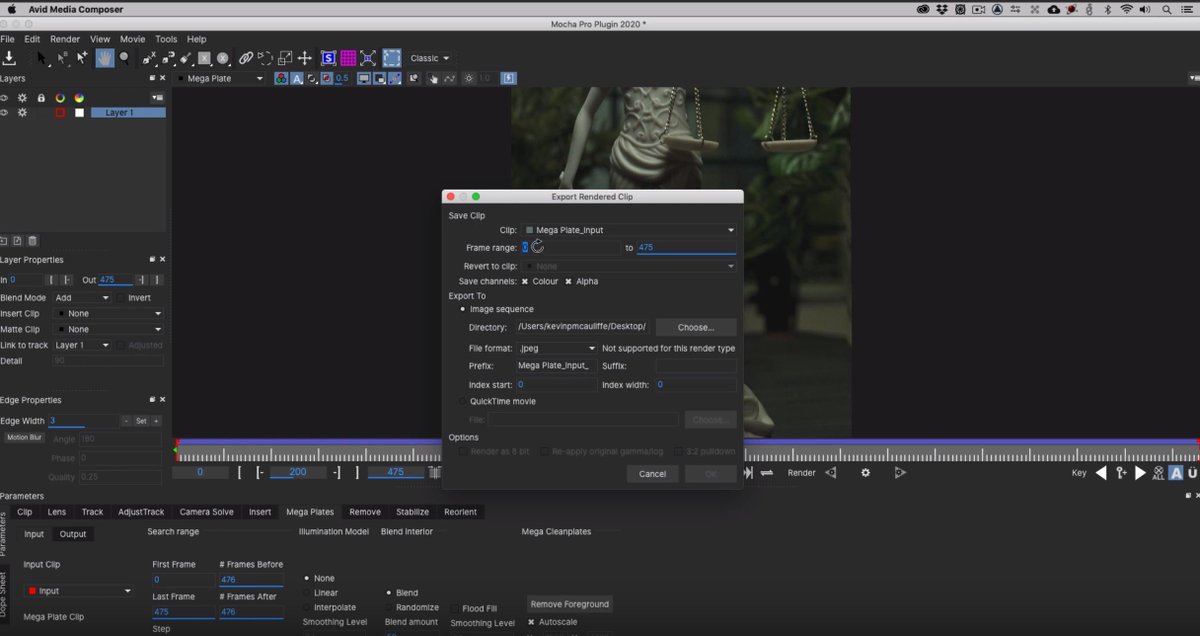Open the Render menu
1200x636 pixels.
(x=65, y=39)
